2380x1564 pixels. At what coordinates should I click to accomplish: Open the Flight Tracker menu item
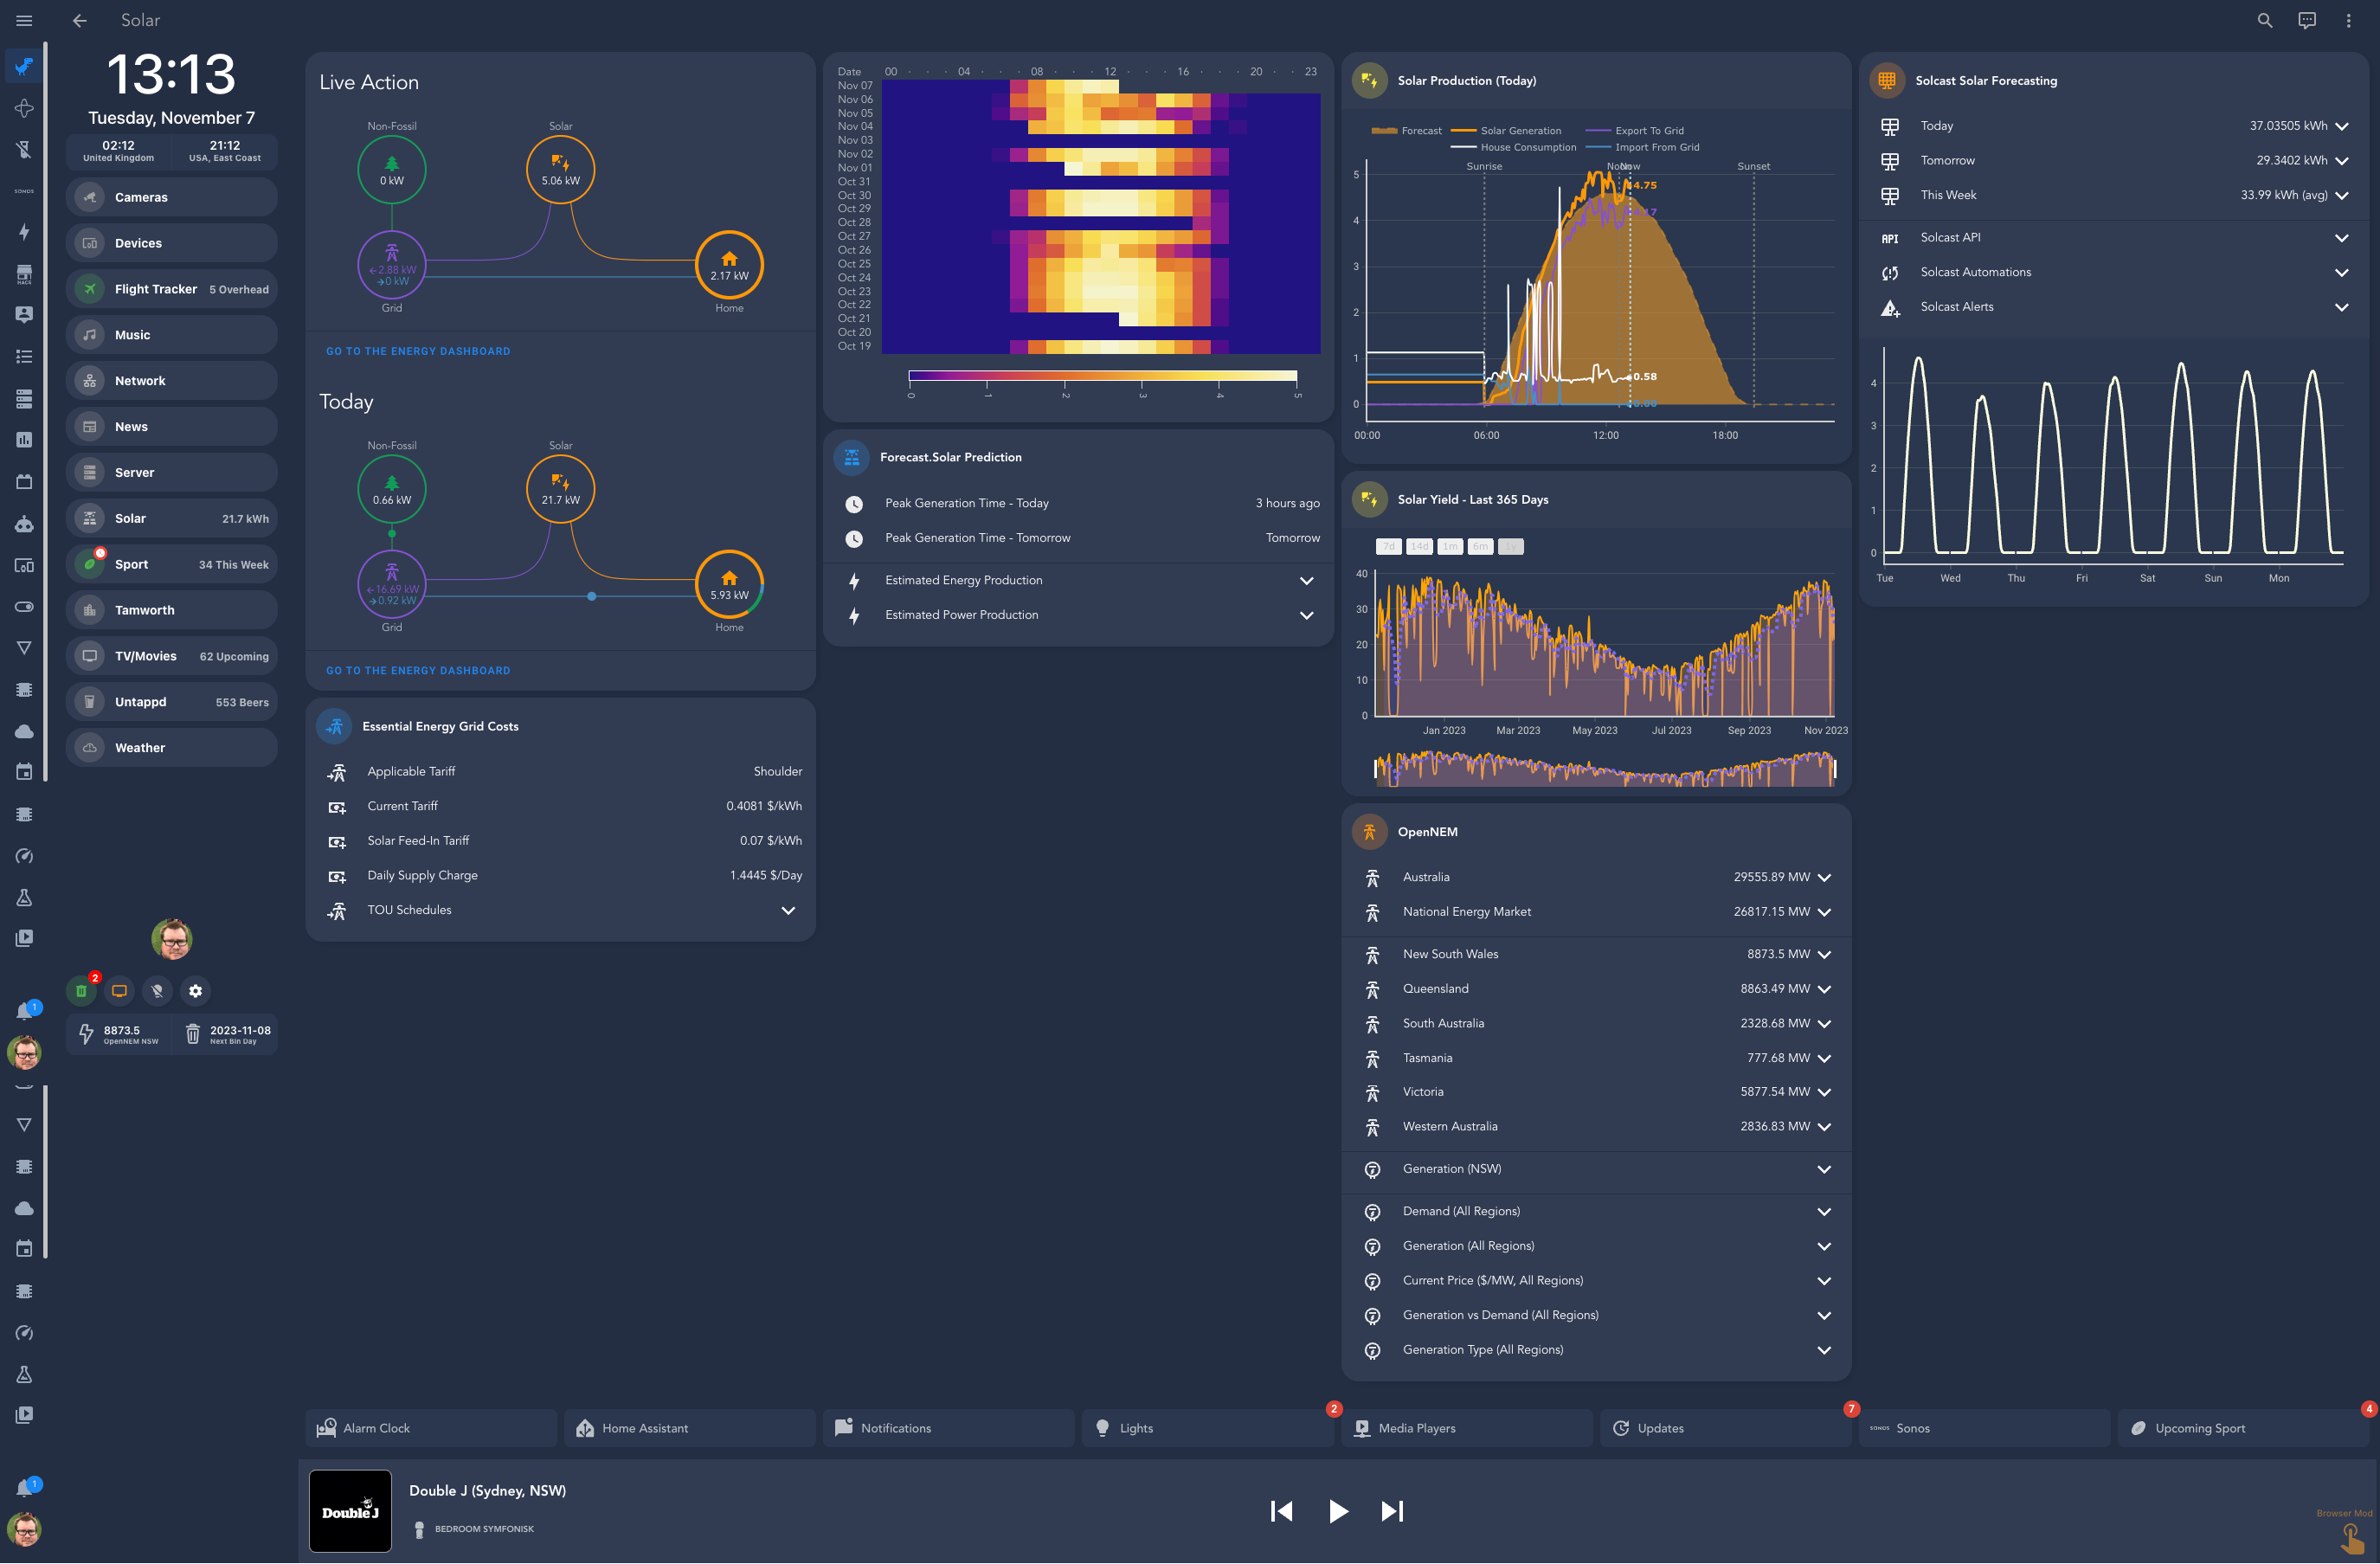tap(171, 289)
